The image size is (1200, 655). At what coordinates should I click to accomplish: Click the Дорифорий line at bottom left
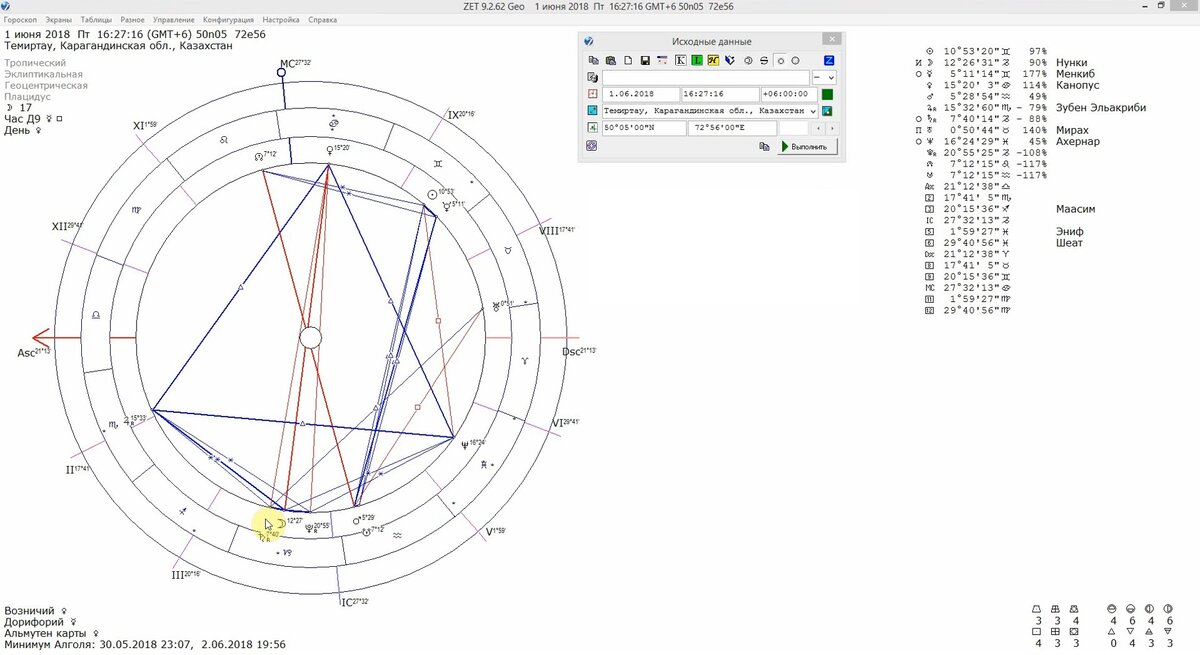(x=40, y=621)
